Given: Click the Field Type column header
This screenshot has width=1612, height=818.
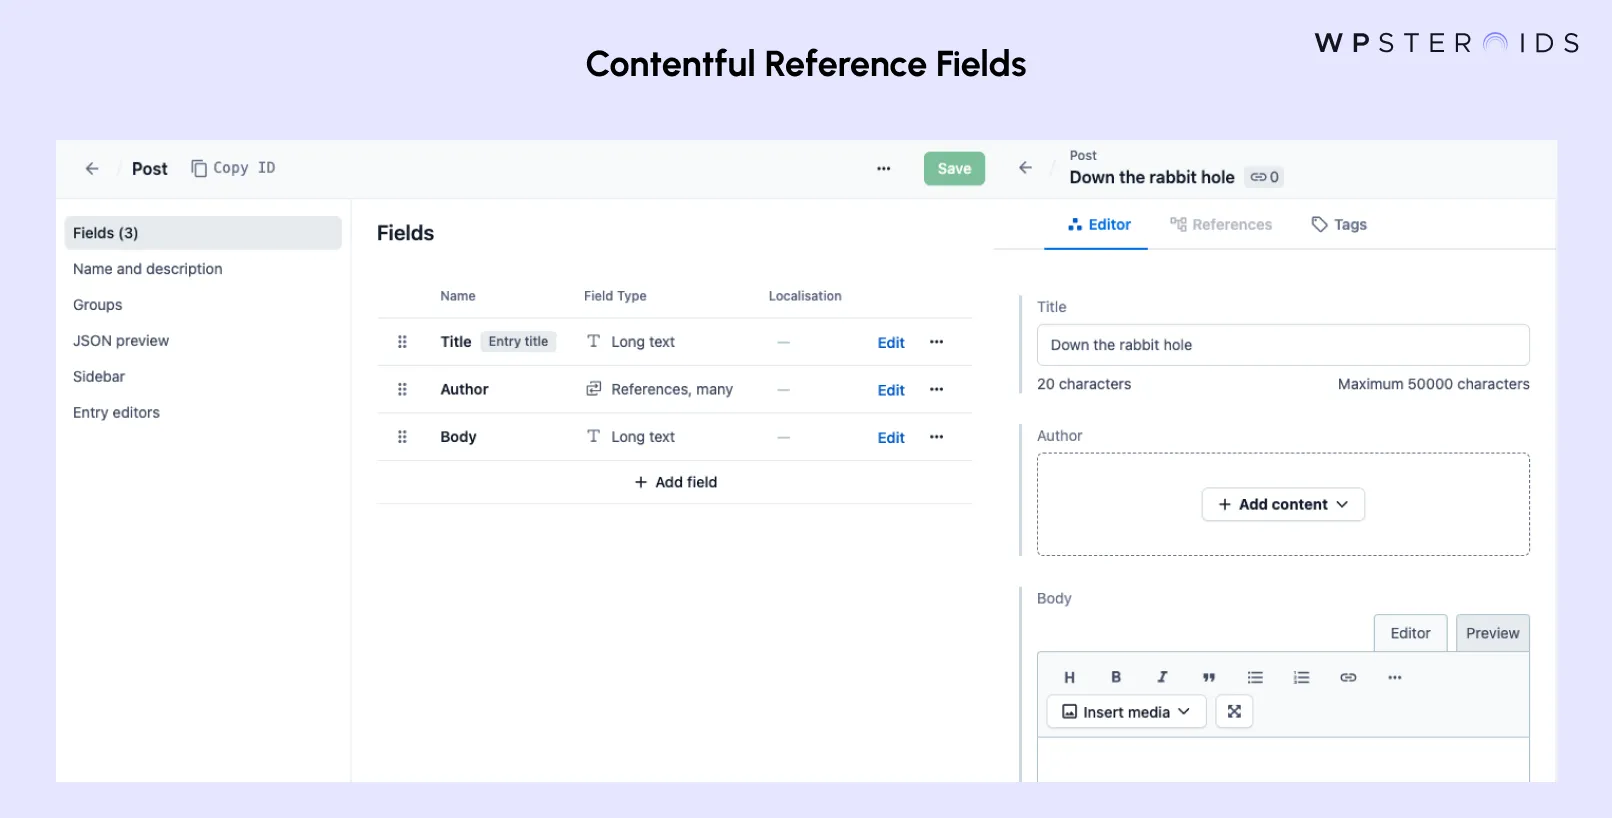Looking at the screenshot, I should tap(615, 296).
